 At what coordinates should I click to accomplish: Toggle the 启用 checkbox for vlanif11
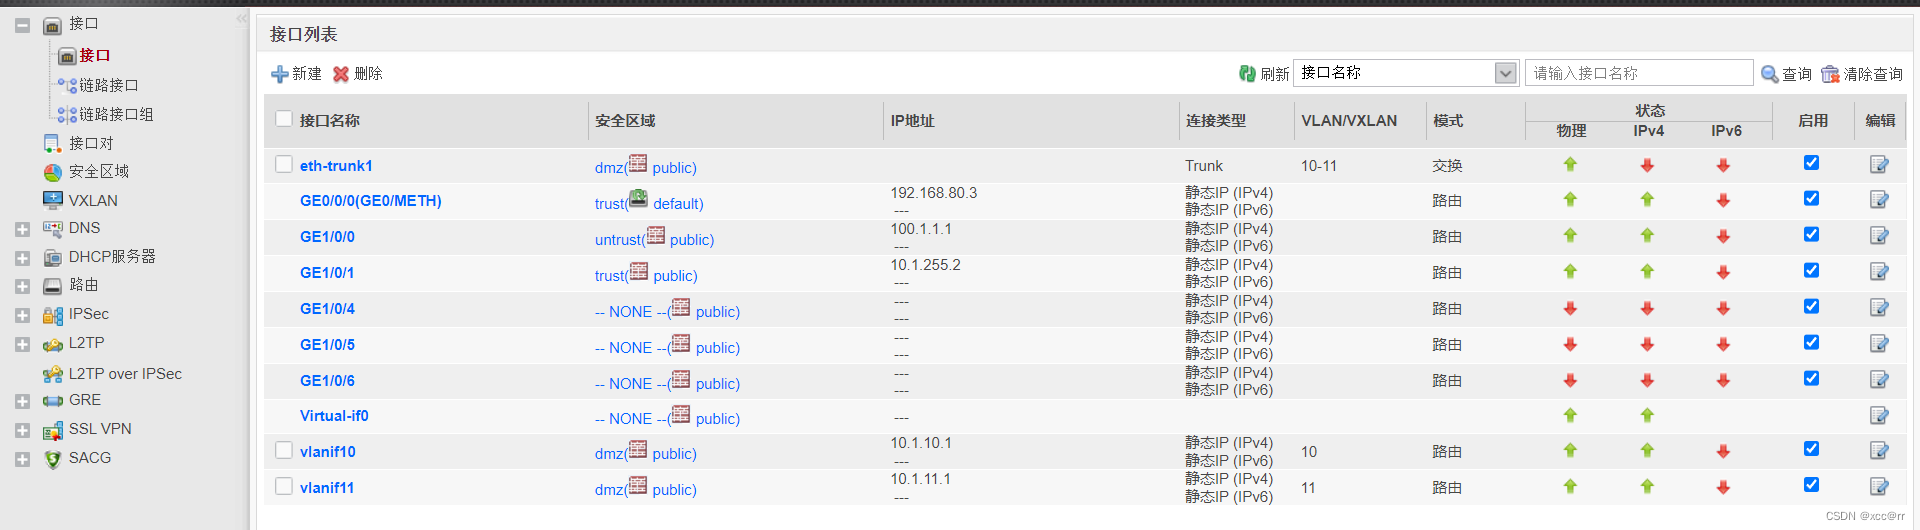(x=1811, y=484)
